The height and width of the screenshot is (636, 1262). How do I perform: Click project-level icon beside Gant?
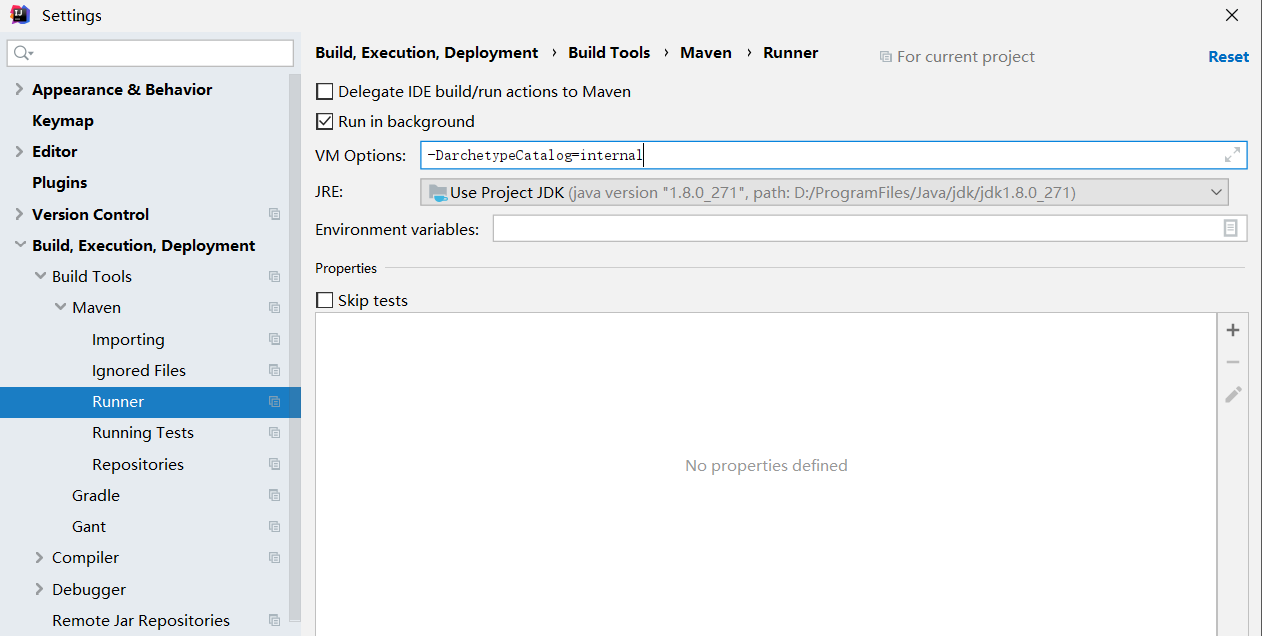click(x=274, y=526)
